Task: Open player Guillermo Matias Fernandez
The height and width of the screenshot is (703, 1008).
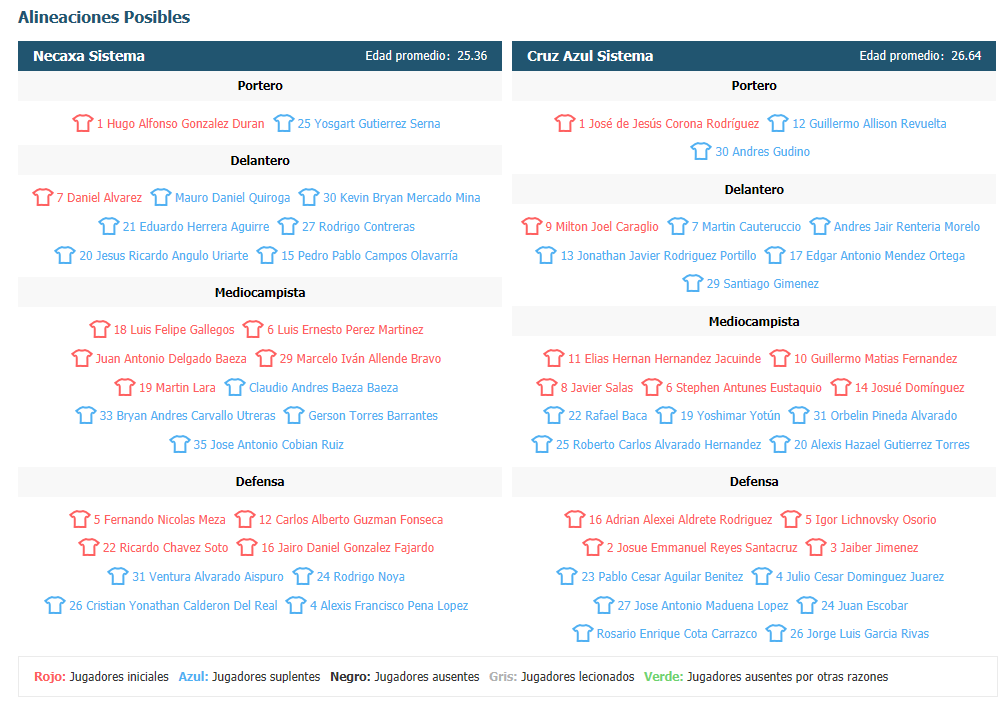Action: (876, 358)
